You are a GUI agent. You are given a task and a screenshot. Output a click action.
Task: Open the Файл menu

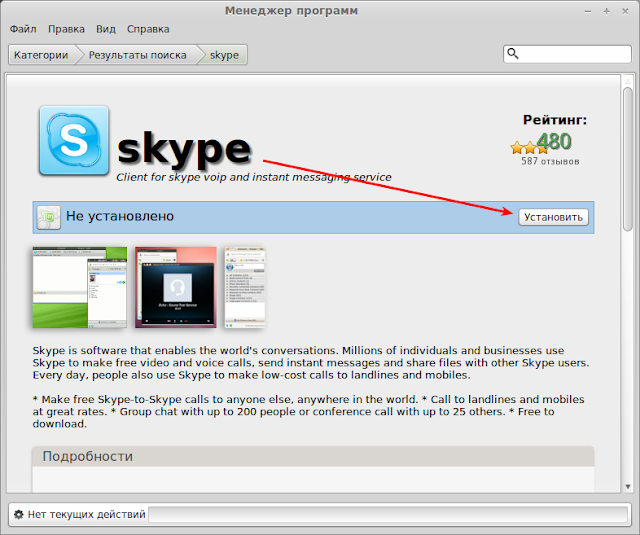pos(23,29)
